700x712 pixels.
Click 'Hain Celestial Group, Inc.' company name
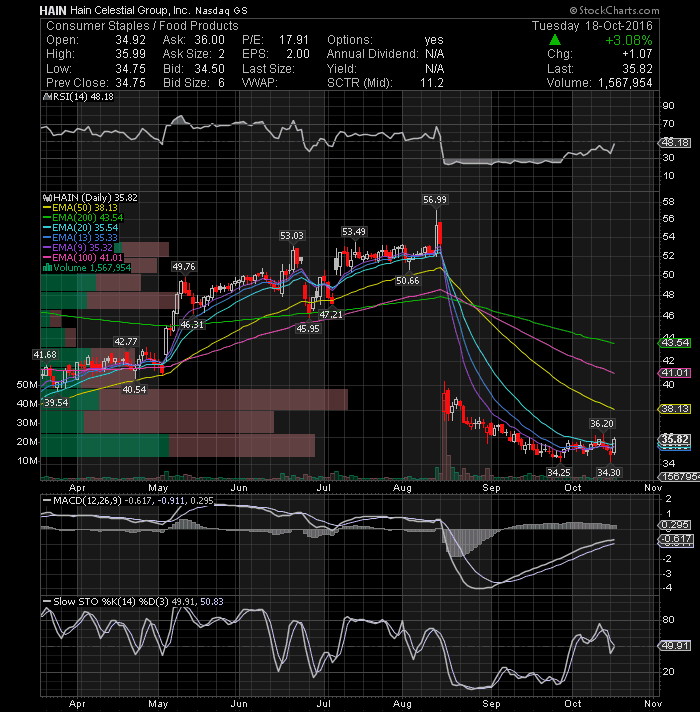point(130,10)
